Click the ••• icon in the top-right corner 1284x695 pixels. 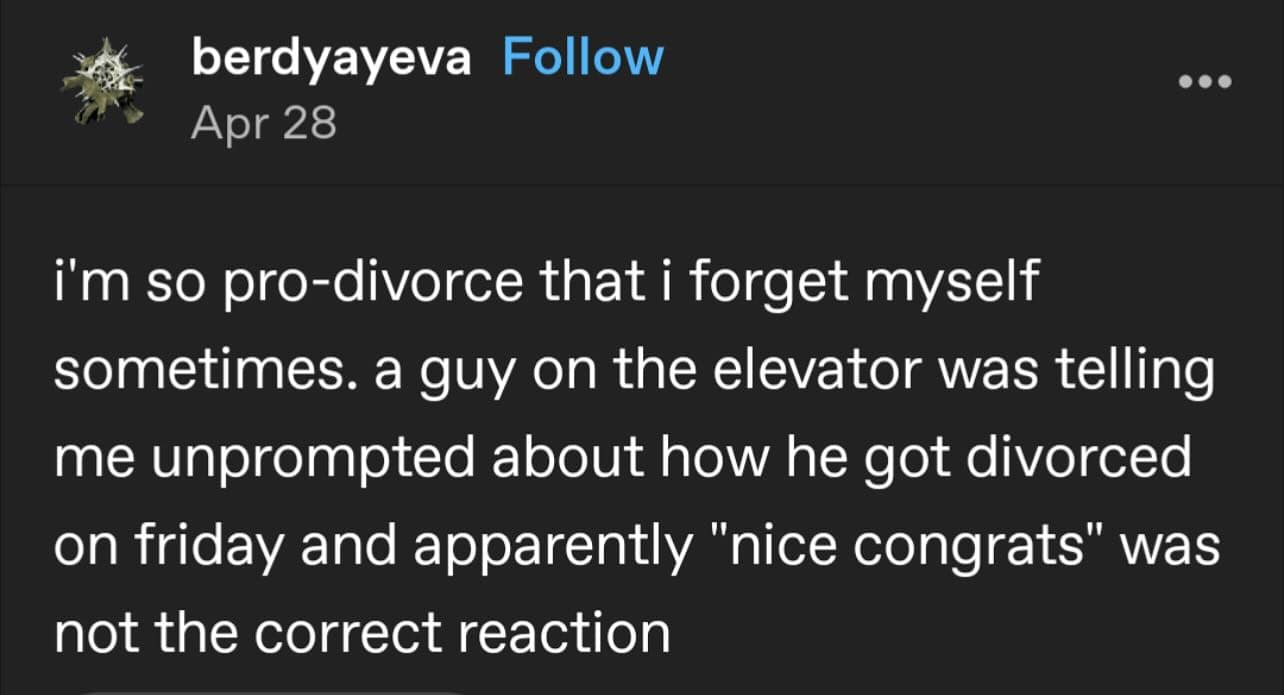(x=1206, y=82)
